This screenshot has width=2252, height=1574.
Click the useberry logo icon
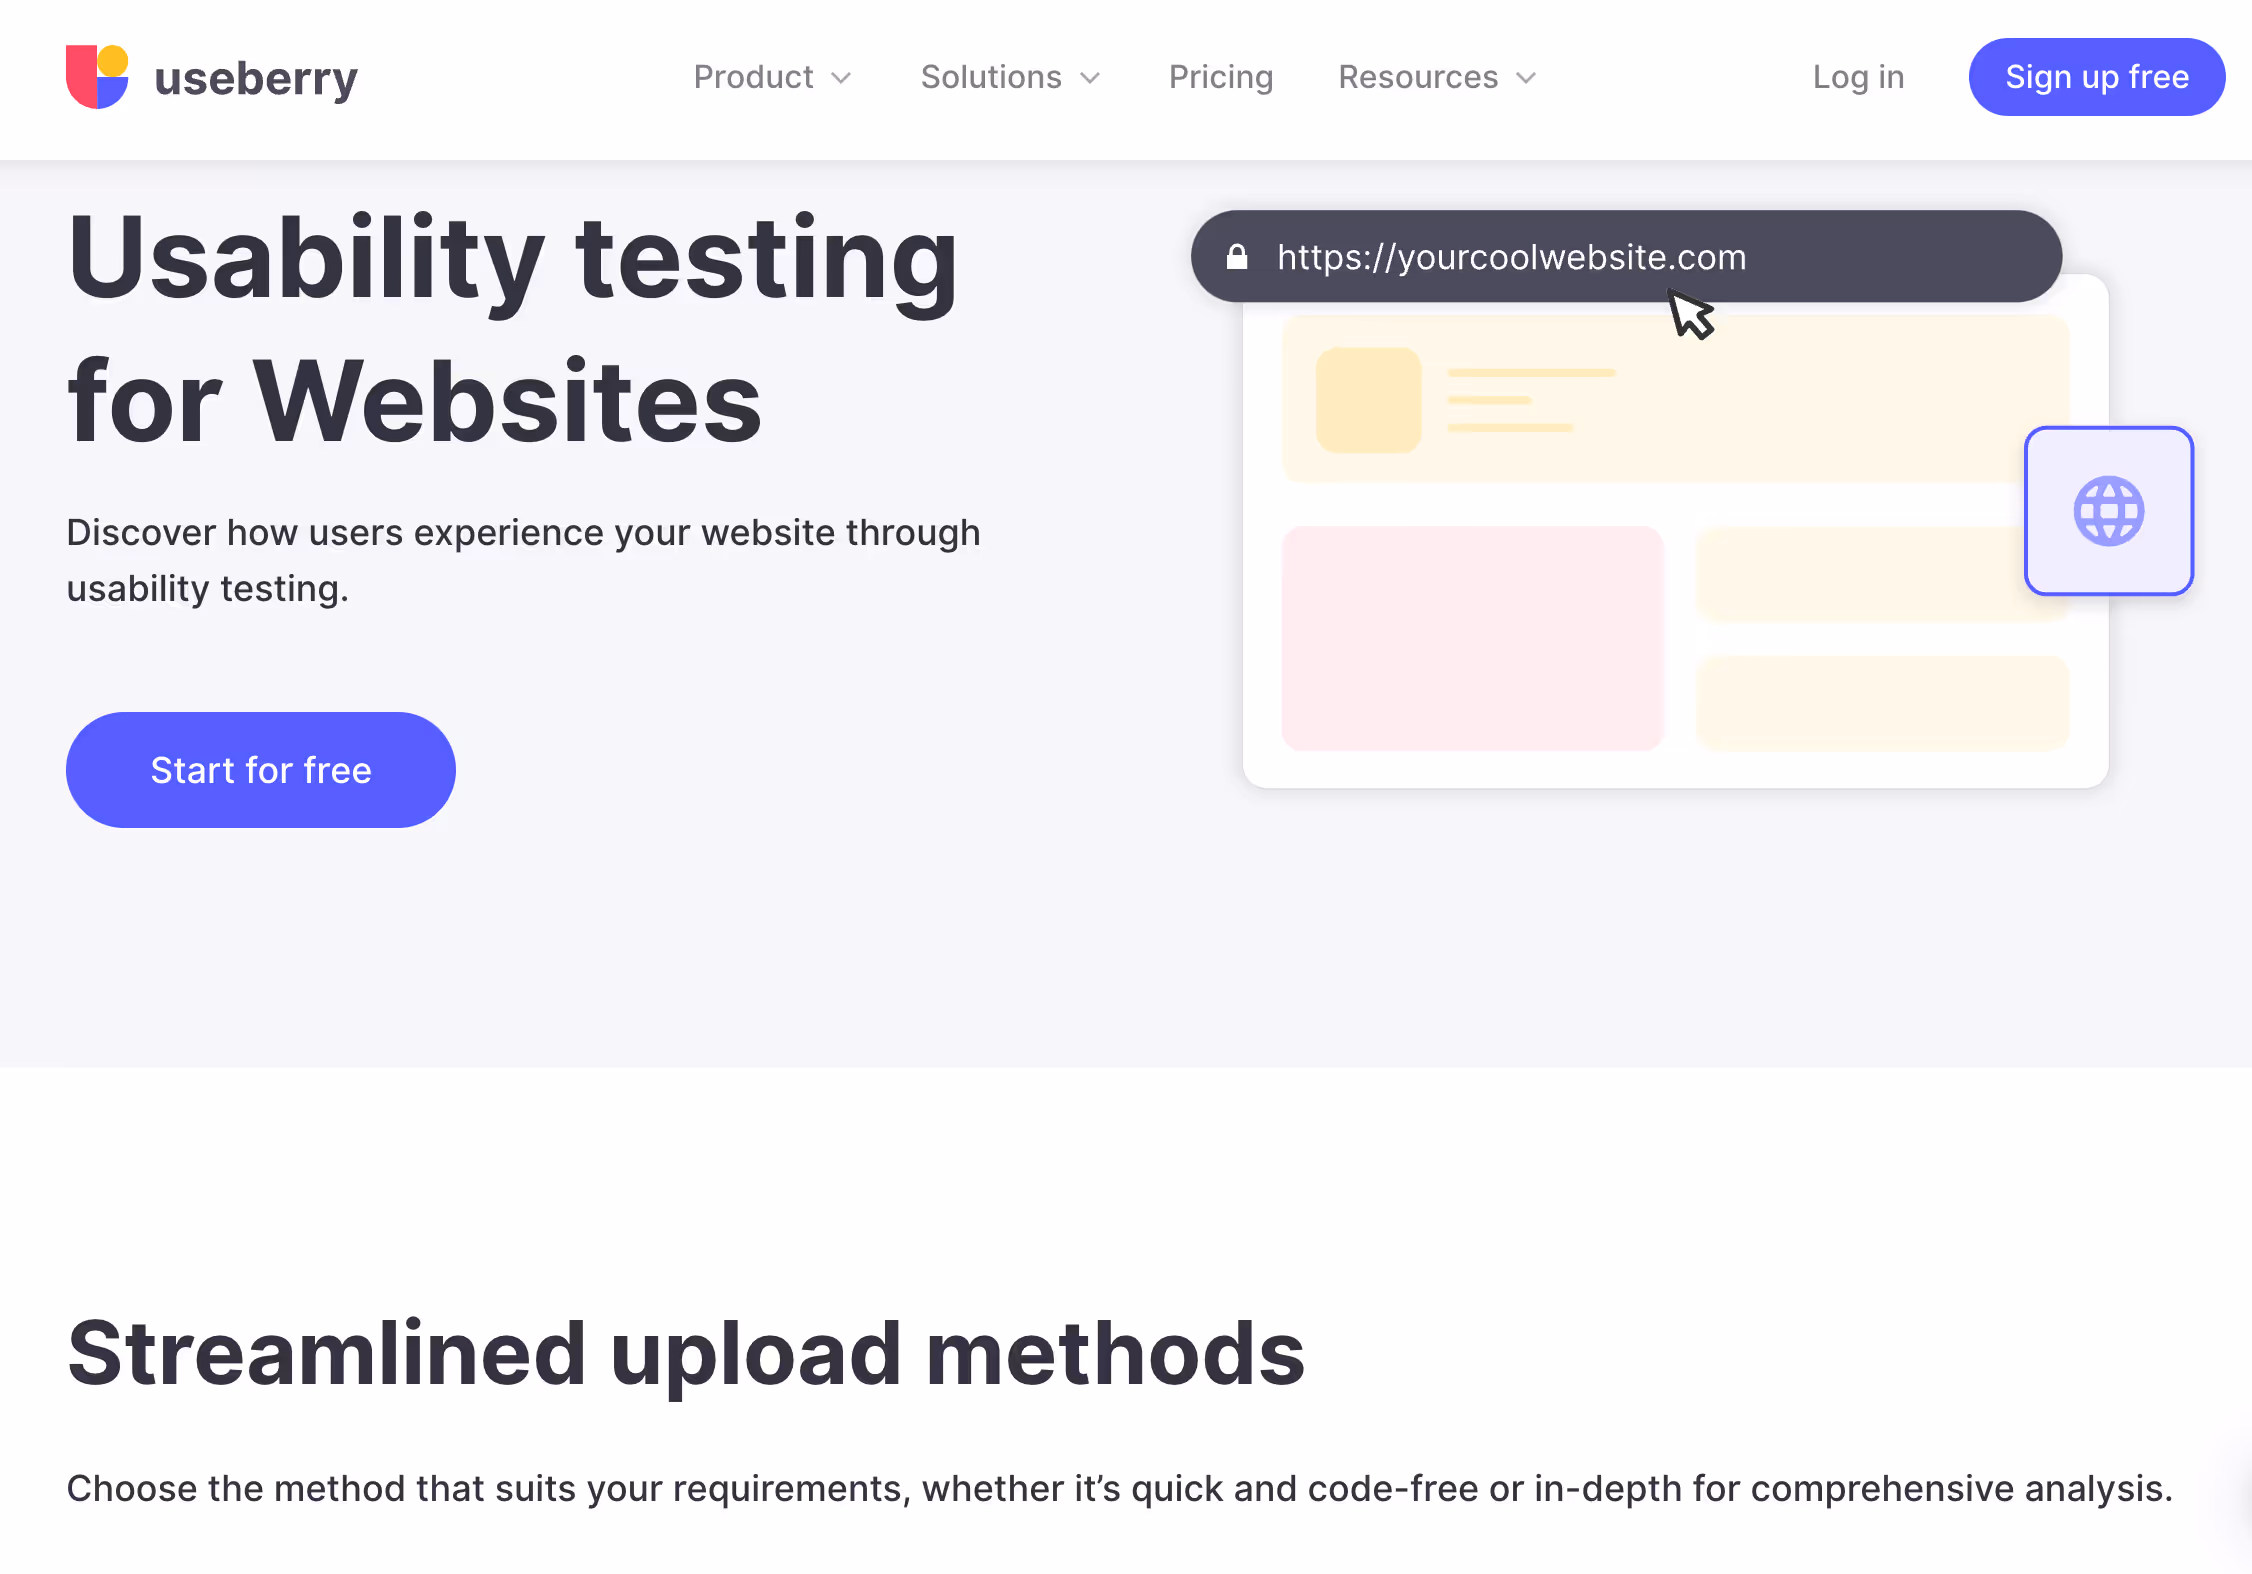coord(96,76)
